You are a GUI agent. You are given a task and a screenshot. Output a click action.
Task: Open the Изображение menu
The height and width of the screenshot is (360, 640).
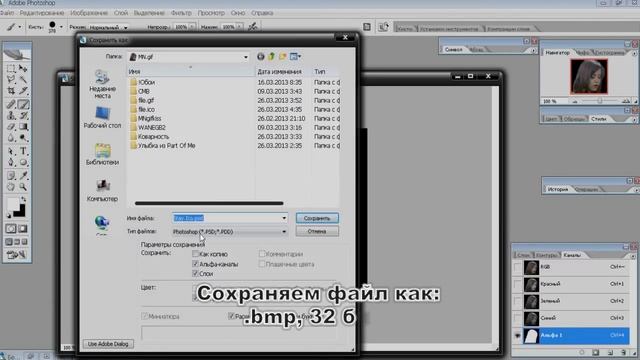(89, 13)
